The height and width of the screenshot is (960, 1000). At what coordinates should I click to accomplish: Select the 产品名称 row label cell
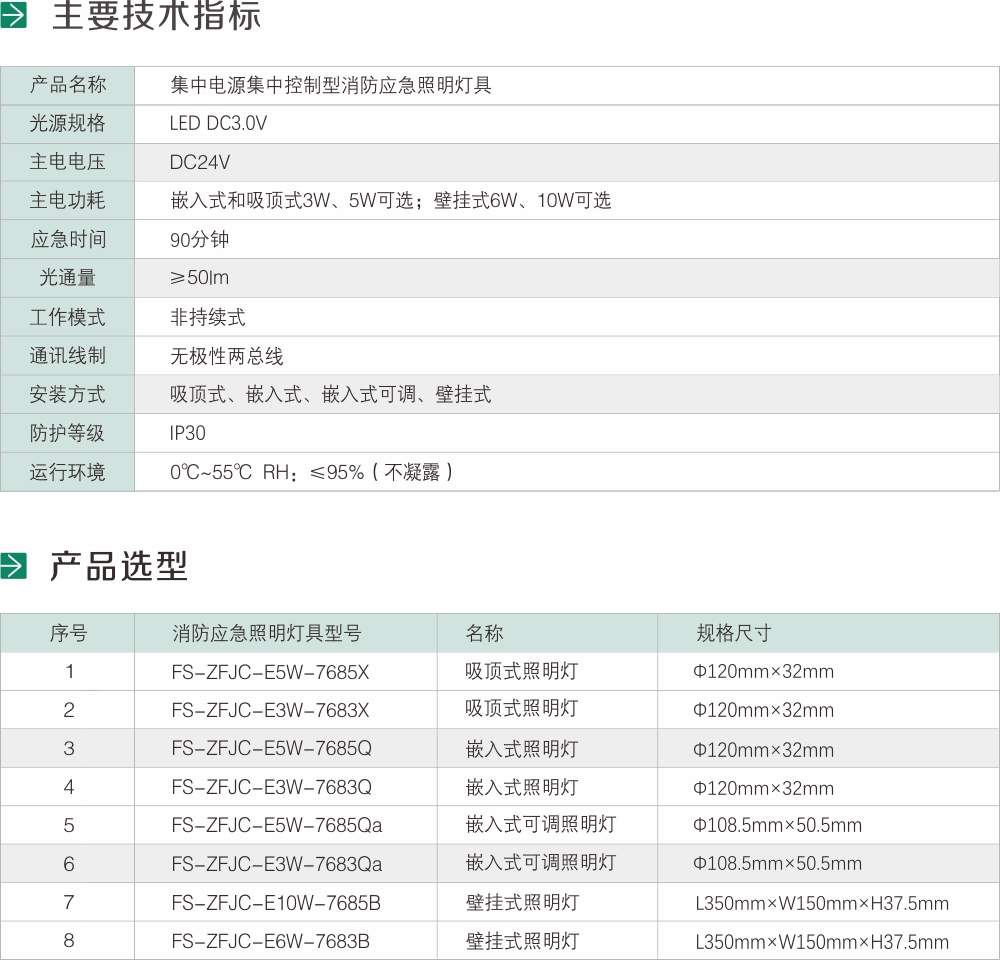[66, 85]
